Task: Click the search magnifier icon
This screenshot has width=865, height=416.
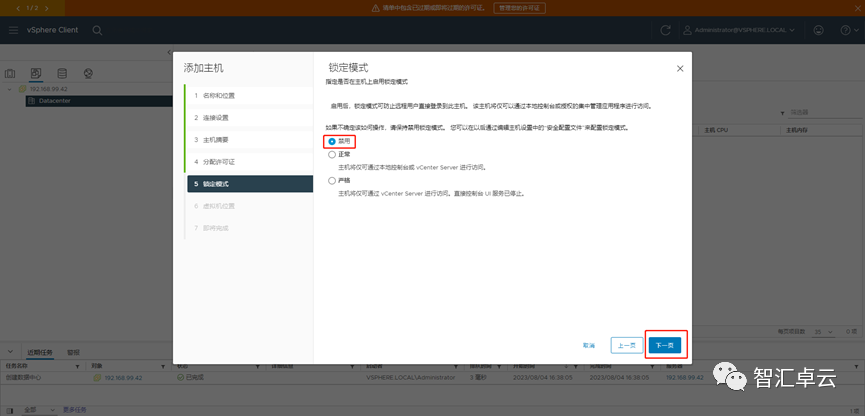Action: [97, 30]
